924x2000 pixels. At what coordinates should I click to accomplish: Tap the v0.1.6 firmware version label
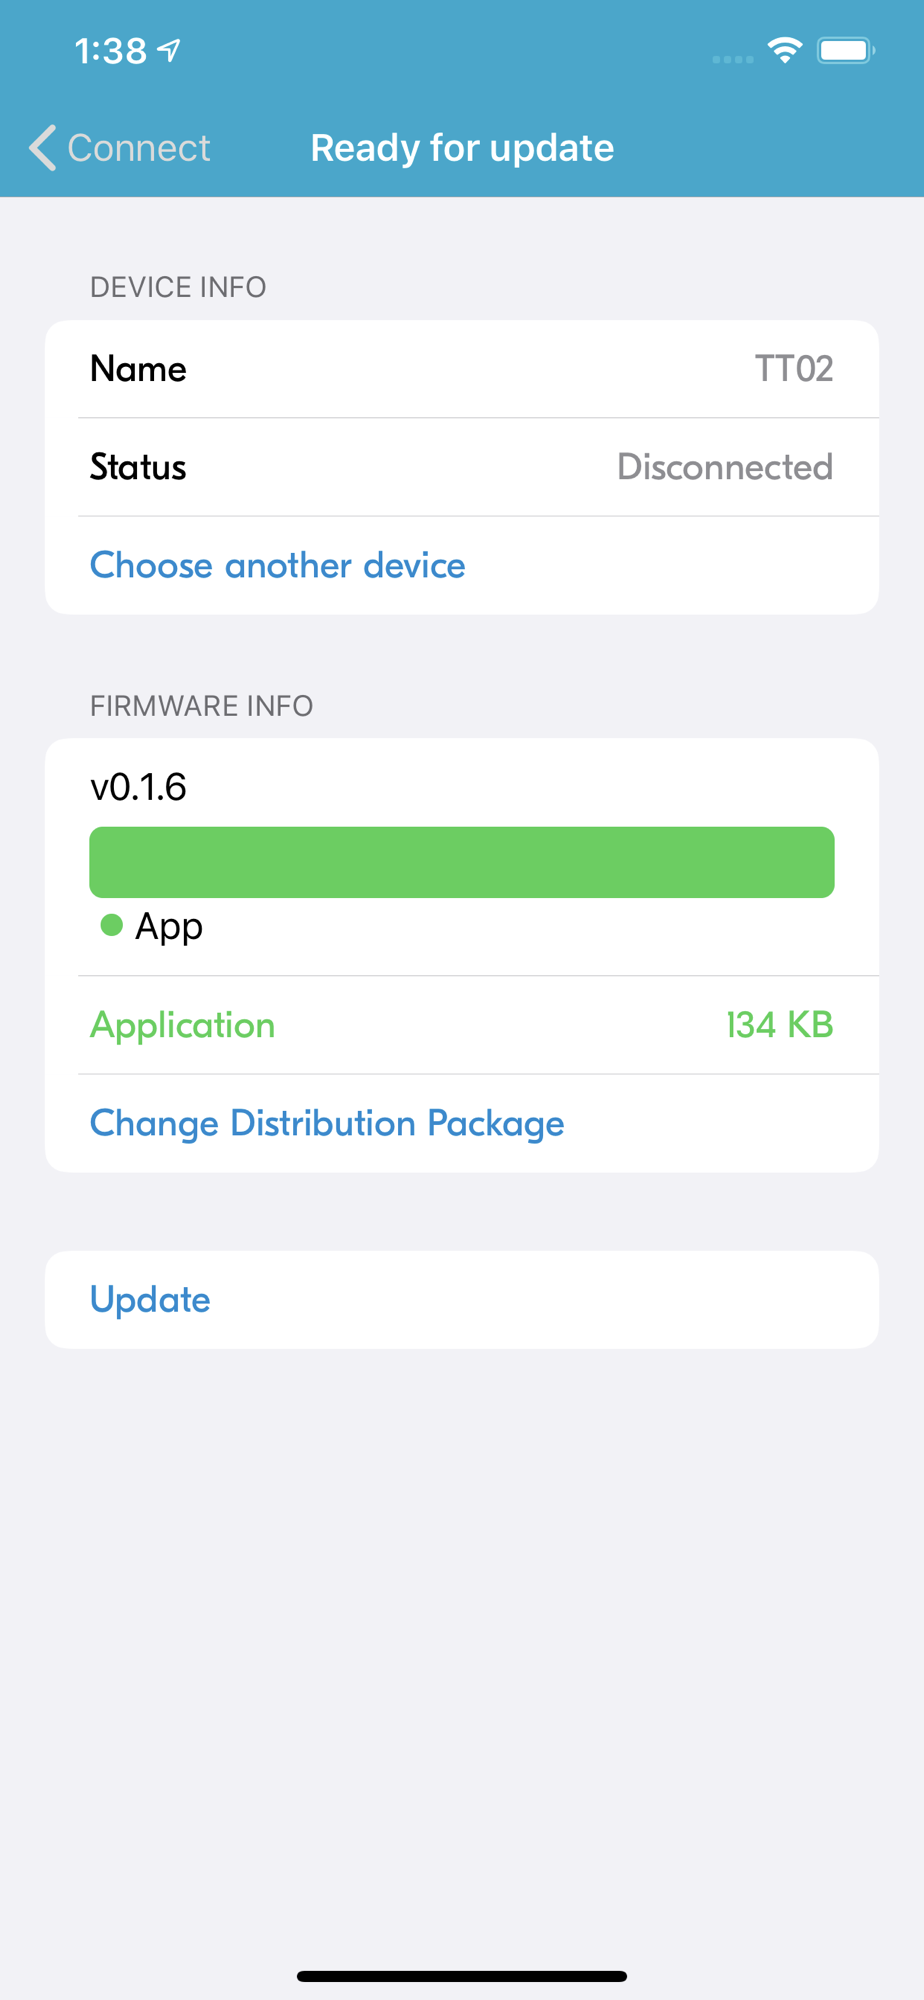138,787
